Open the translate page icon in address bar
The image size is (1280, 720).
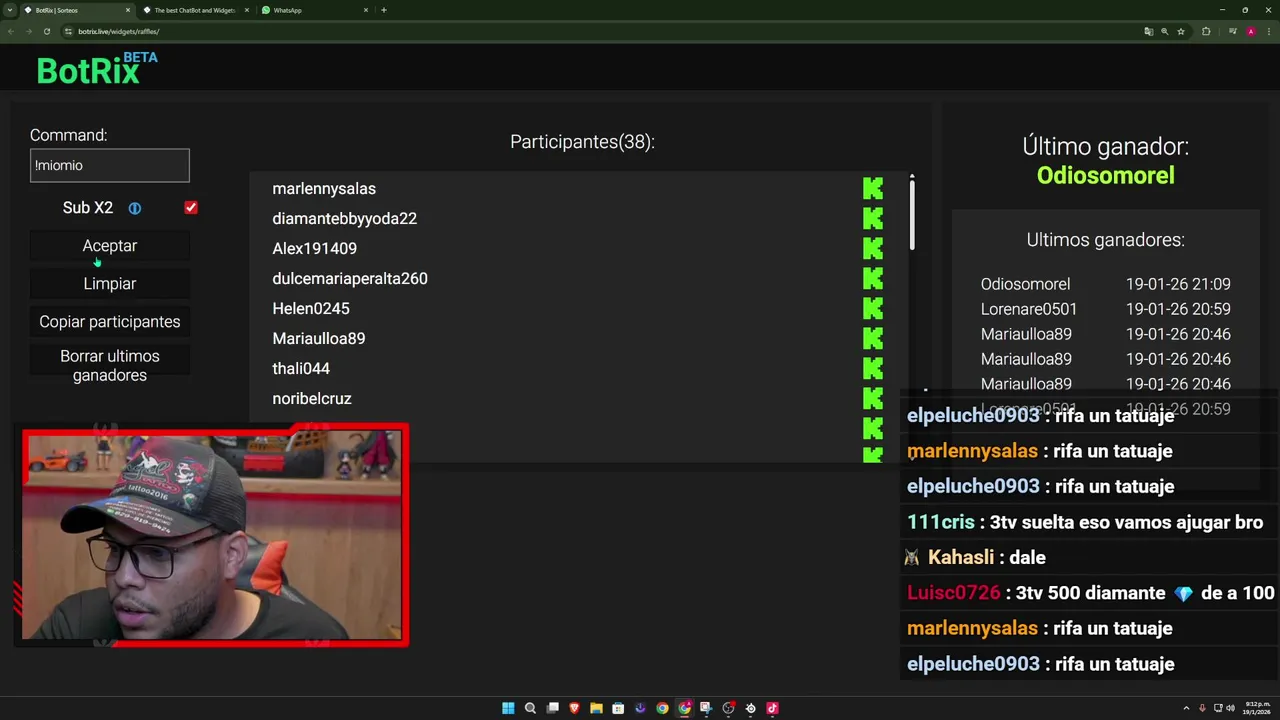pyautogui.click(x=1149, y=31)
